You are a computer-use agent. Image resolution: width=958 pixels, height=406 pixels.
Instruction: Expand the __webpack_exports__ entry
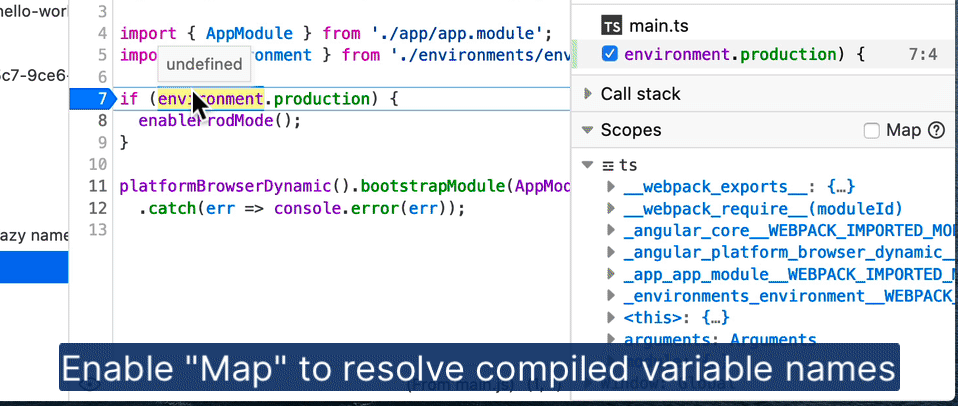point(611,187)
